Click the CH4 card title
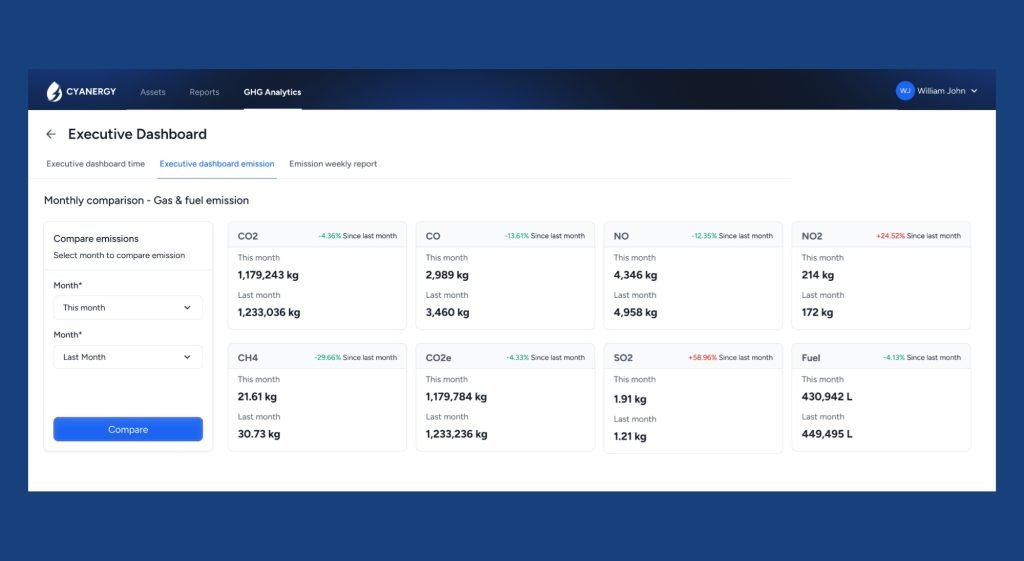1024x561 pixels. pyautogui.click(x=248, y=357)
